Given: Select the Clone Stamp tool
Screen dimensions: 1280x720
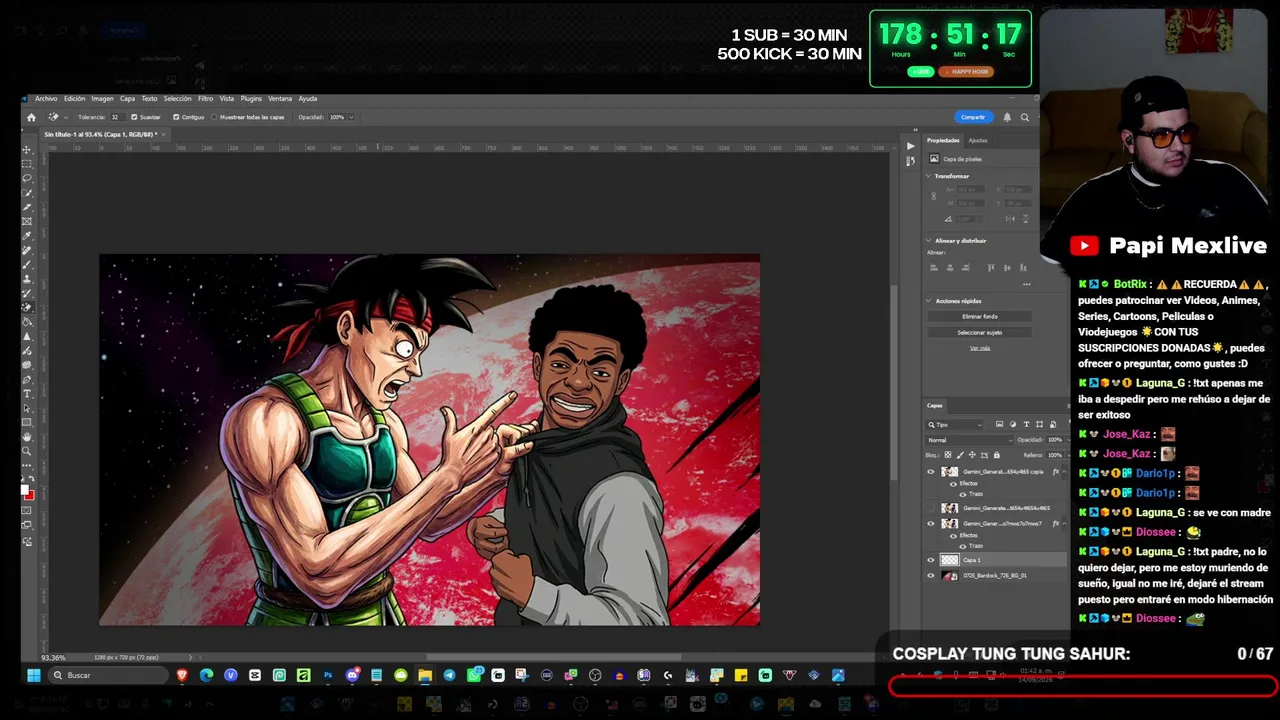Looking at the screenshot, I should point(27,278).
